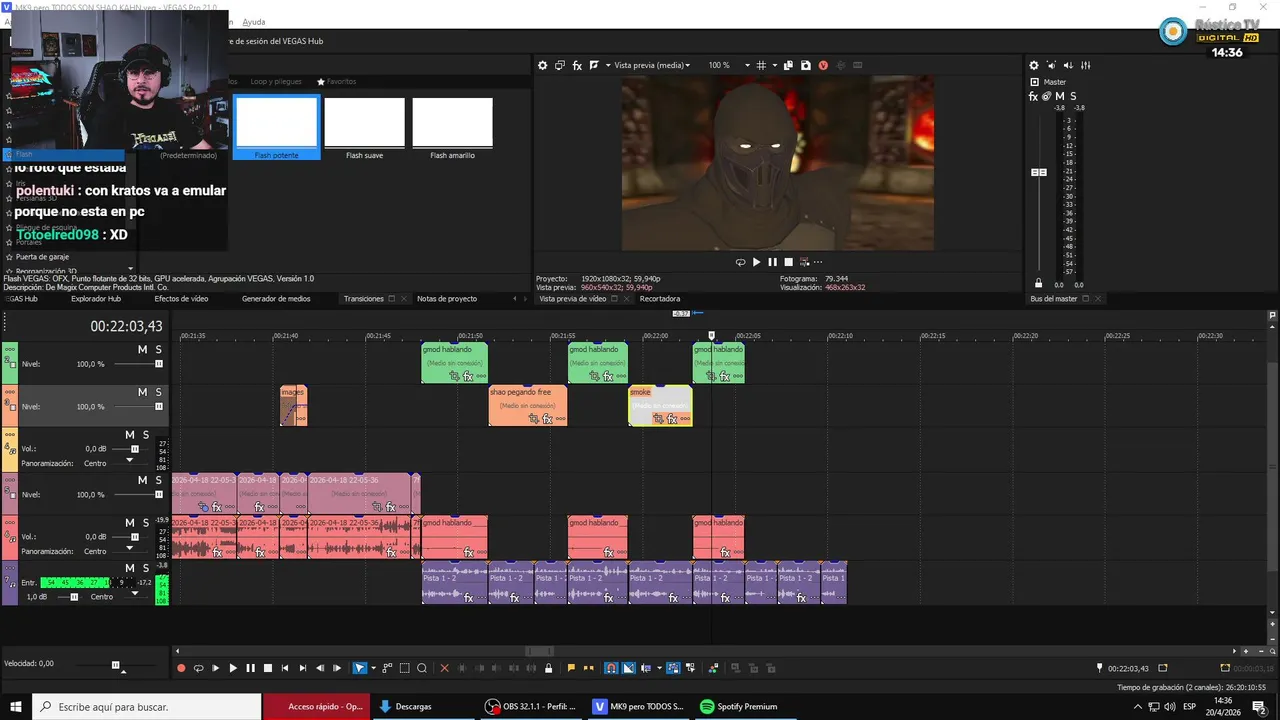Switch to Generador de medios tab
This screenshot has width=1280, height=720.
click(x=276, y=299)
